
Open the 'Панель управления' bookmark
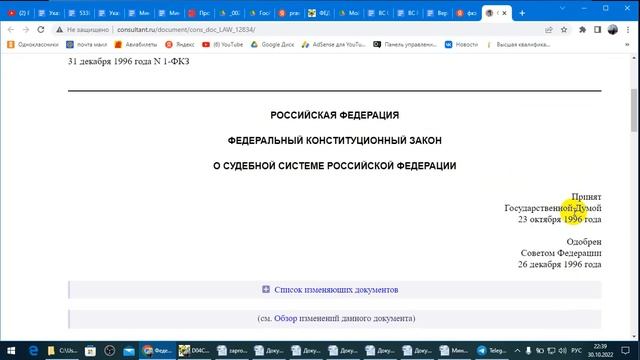click(x=405, y=44)
